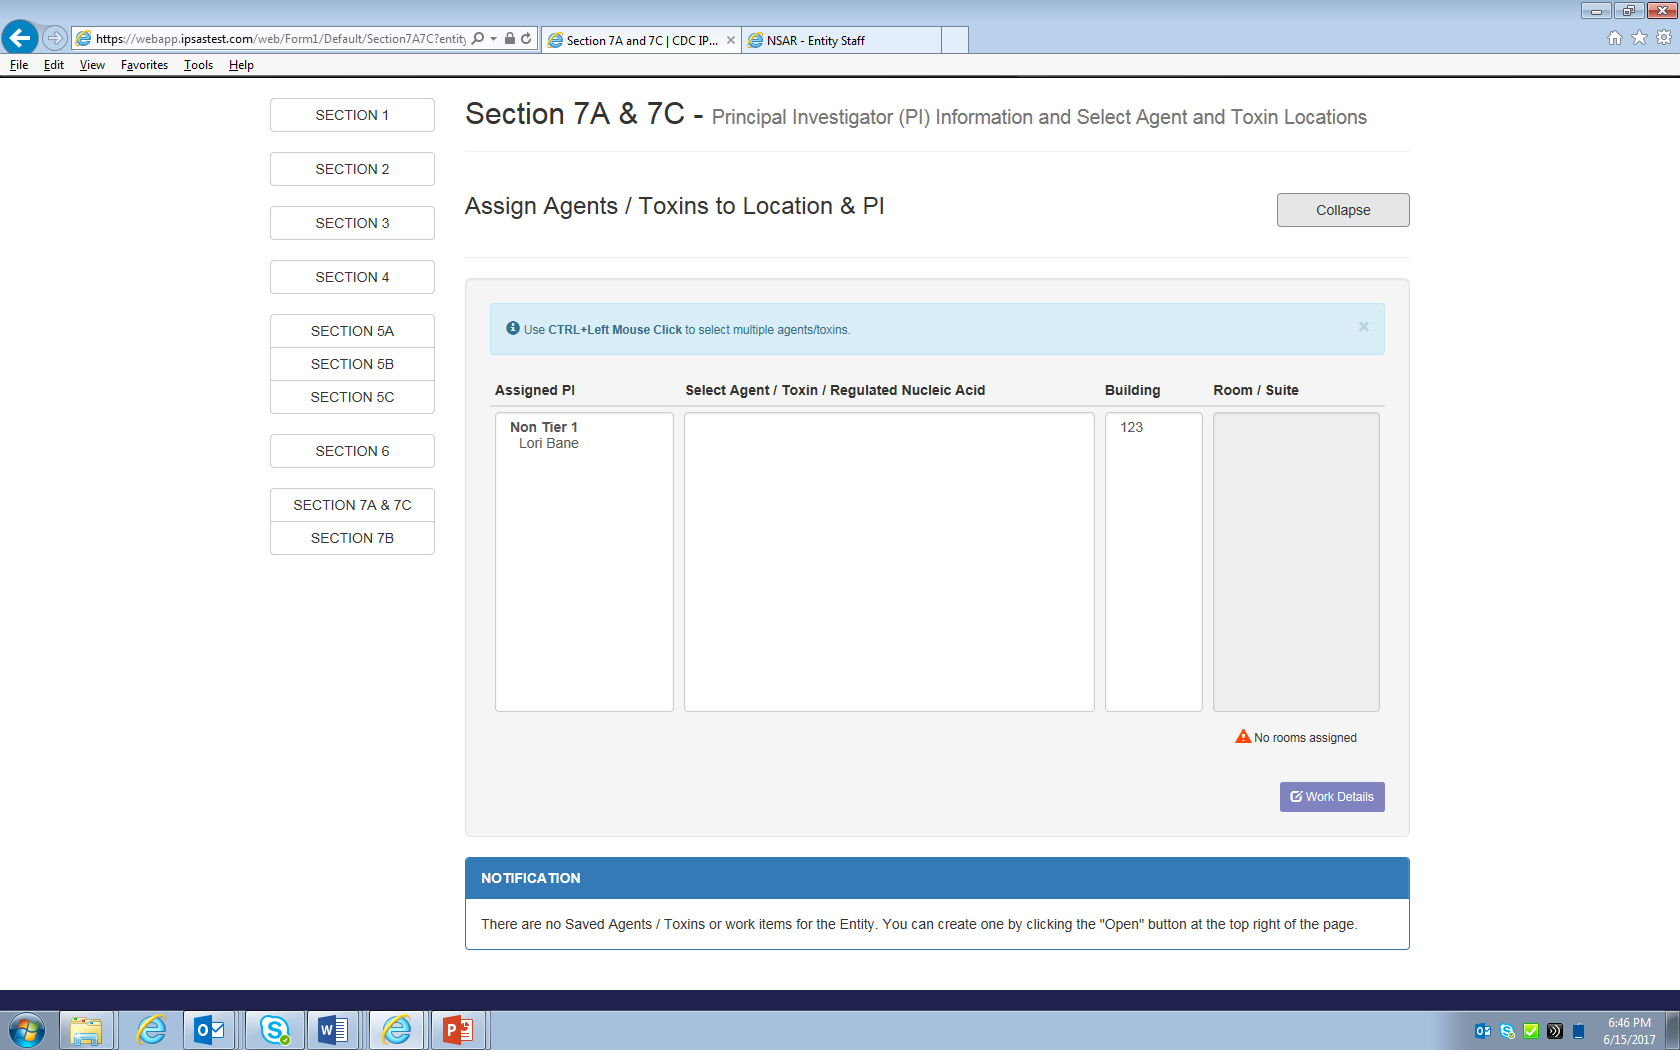Switch to the NSAR - Entity Staff tab
The height and width of the screenshot is (1050, 1680).
(x=841, y=40)
